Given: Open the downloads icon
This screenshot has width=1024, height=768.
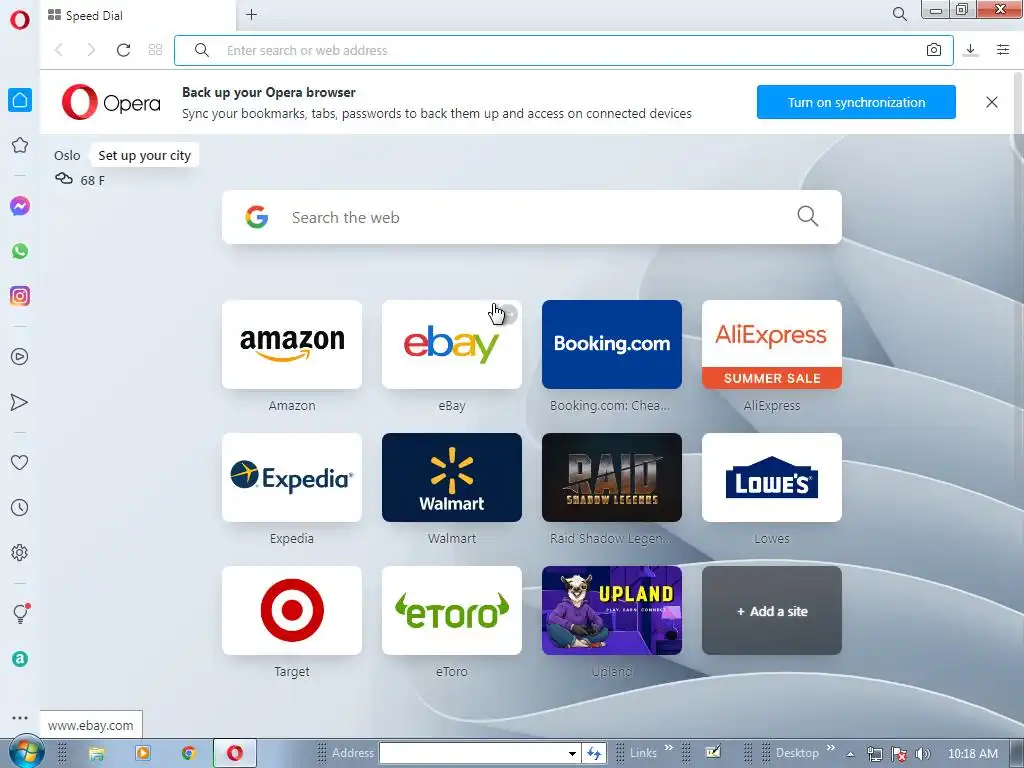Looking at the screenshot, I should coord(970,50).
